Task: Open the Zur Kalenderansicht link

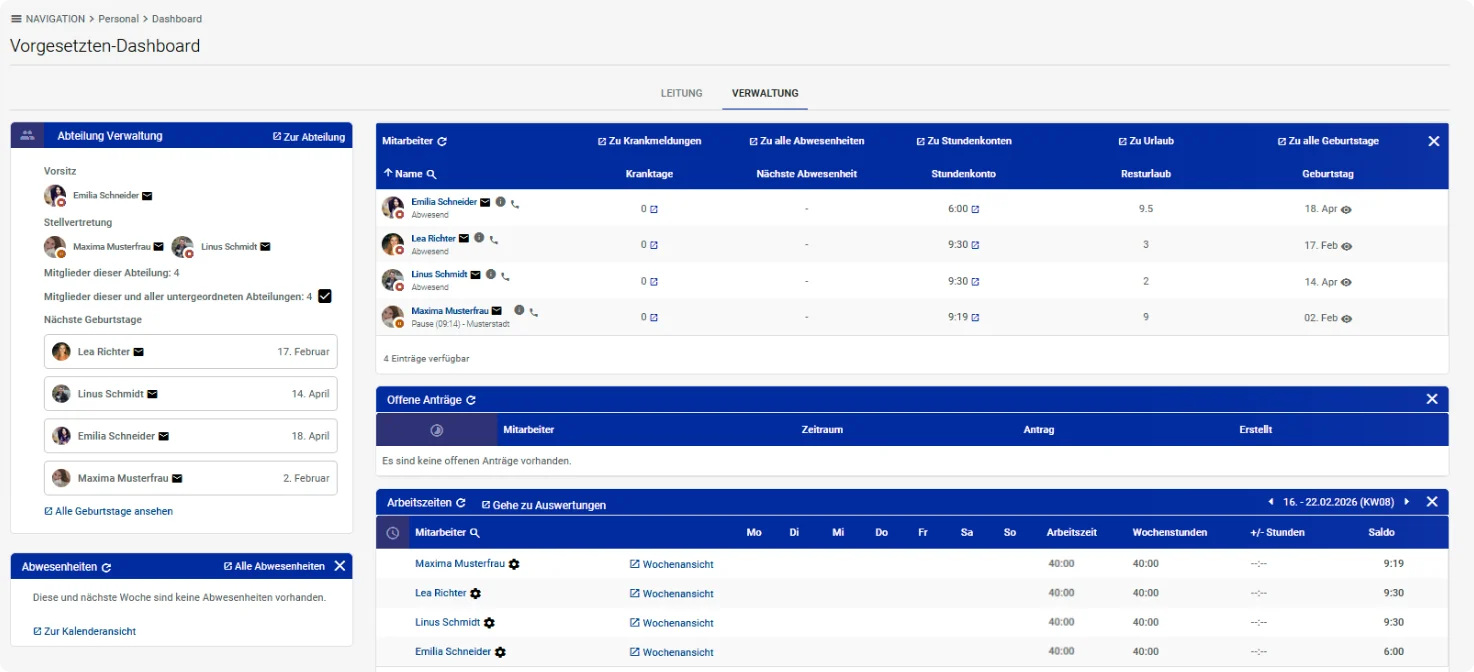Action: (x=84, y=631)
